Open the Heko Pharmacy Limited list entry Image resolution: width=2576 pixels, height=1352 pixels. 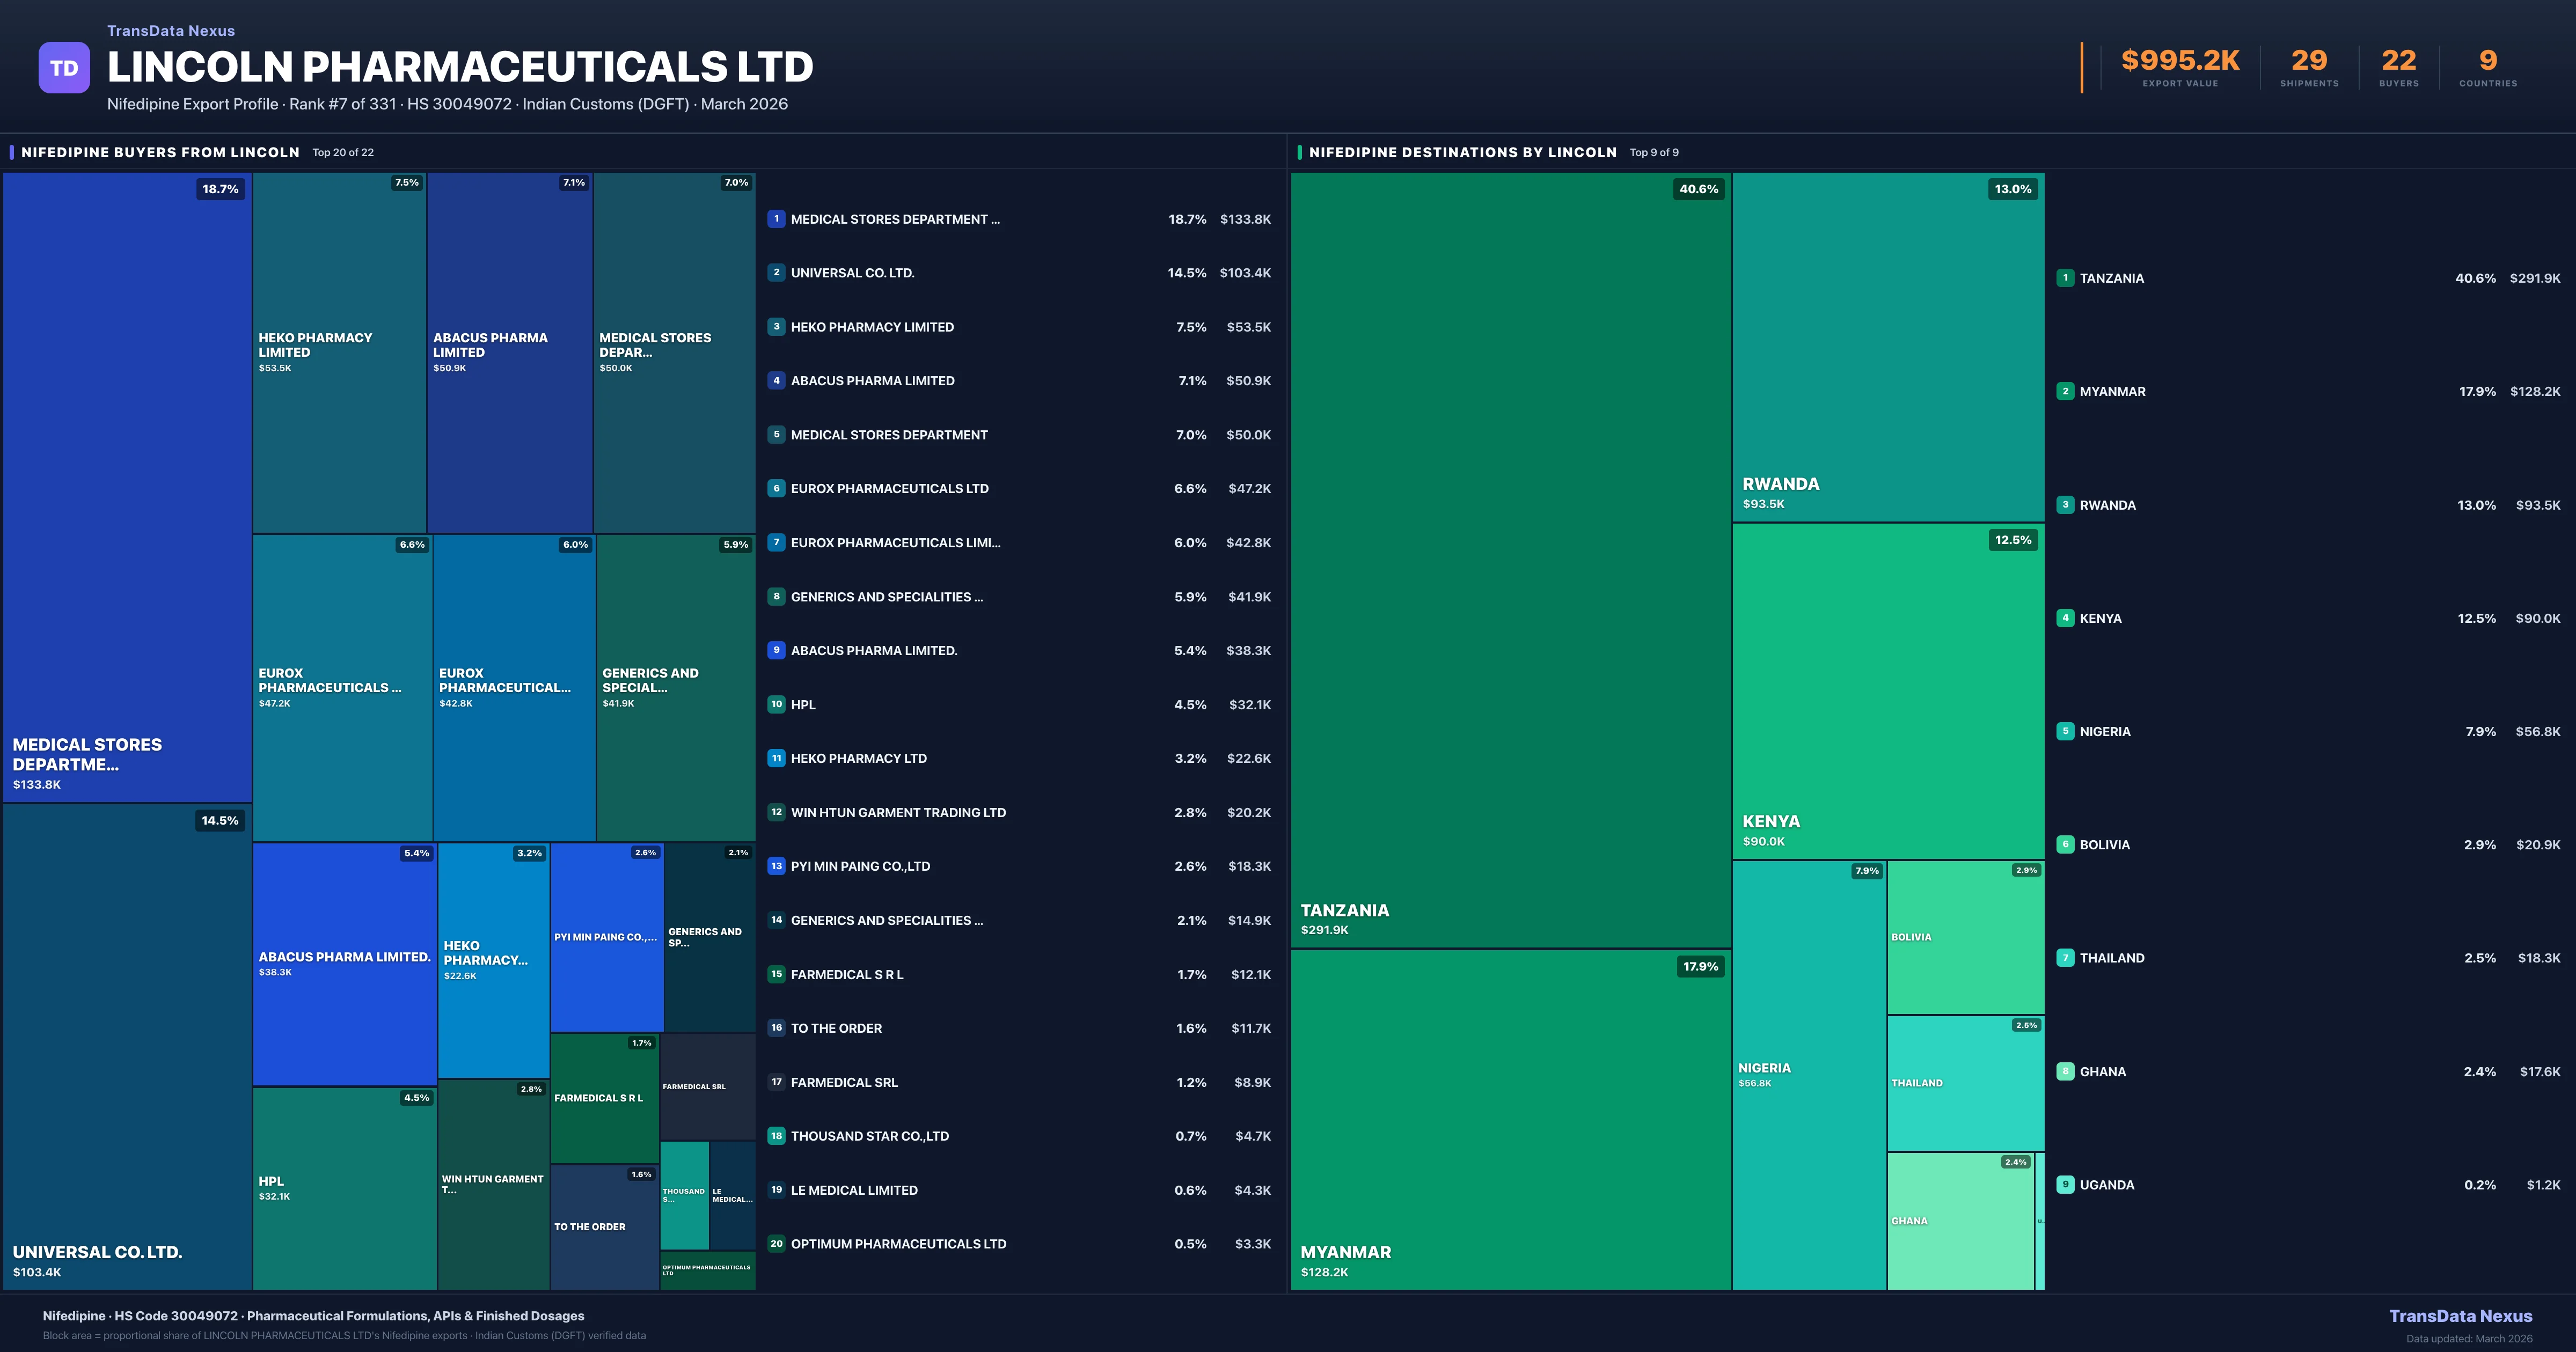pos(872,327)
